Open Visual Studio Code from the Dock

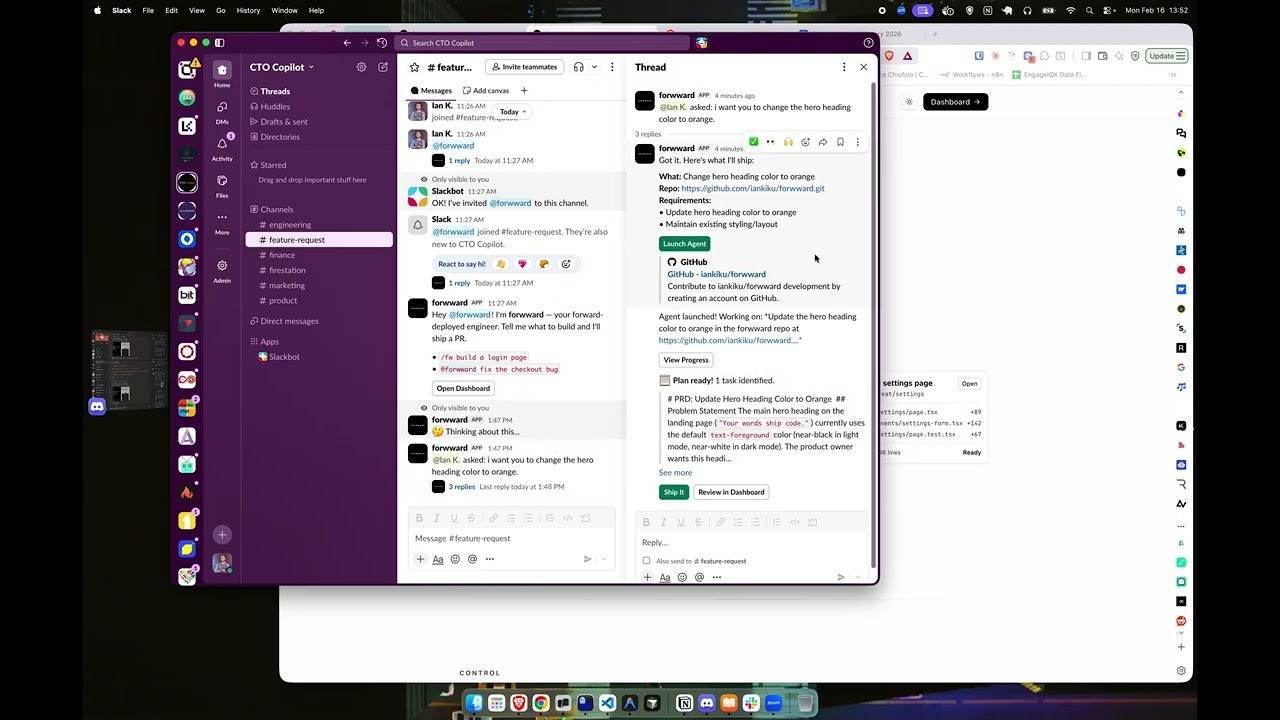[x=607, y=703]
